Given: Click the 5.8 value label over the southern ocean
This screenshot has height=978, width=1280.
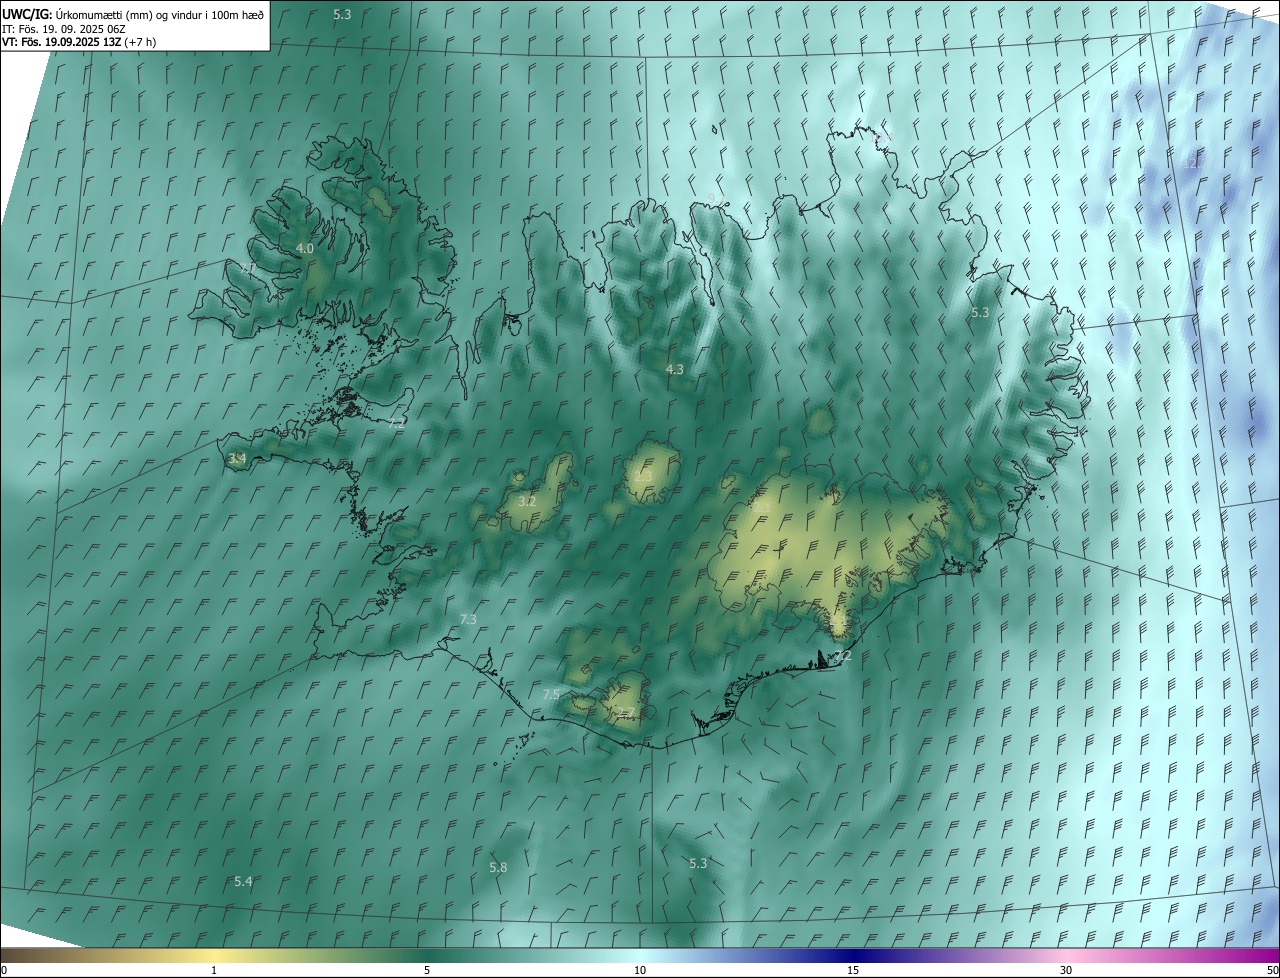Looking at the screenshot, I should [x=498, y=867].
